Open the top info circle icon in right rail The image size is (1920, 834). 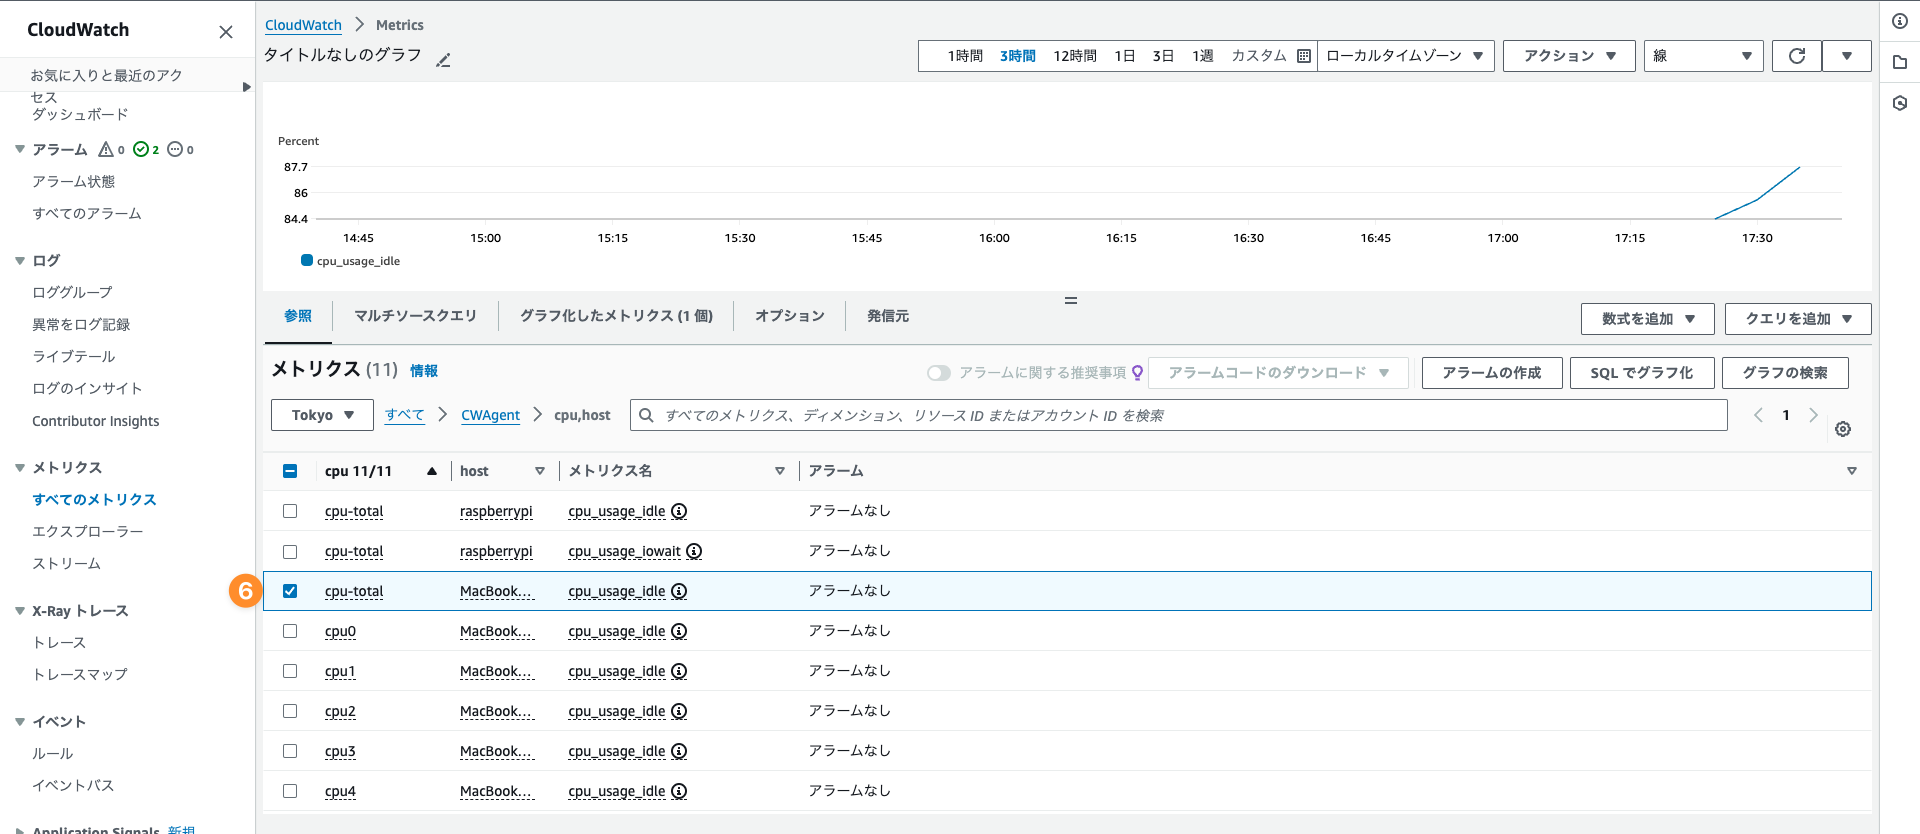(x=1900, y=21)
